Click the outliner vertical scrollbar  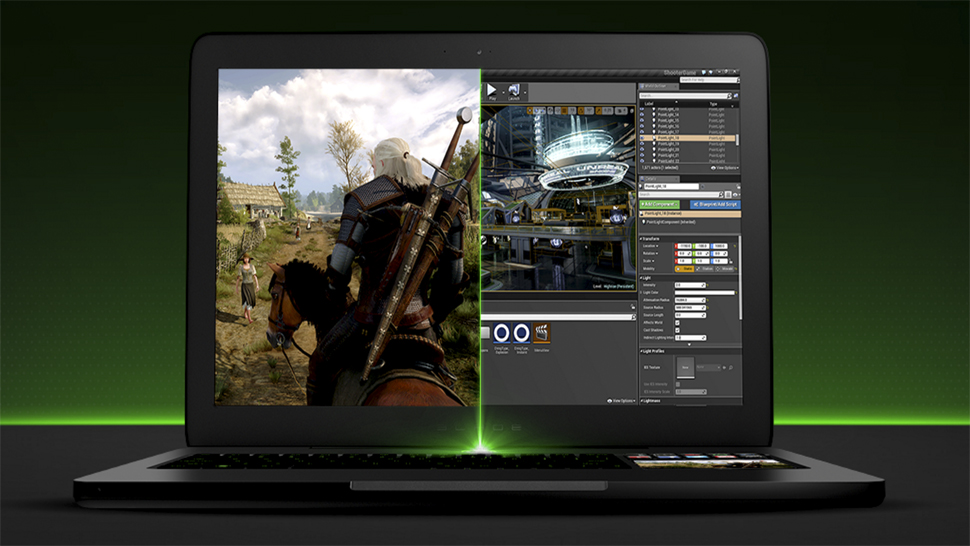tap(737, 140)
